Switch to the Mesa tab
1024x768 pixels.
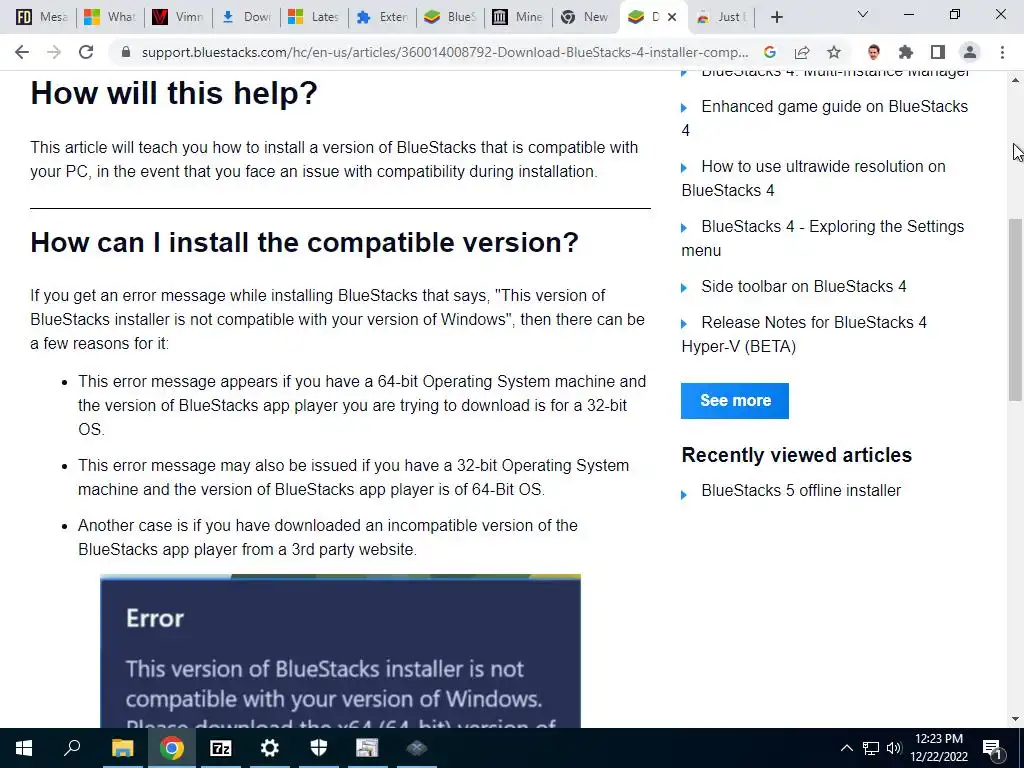tap(42, 17)
